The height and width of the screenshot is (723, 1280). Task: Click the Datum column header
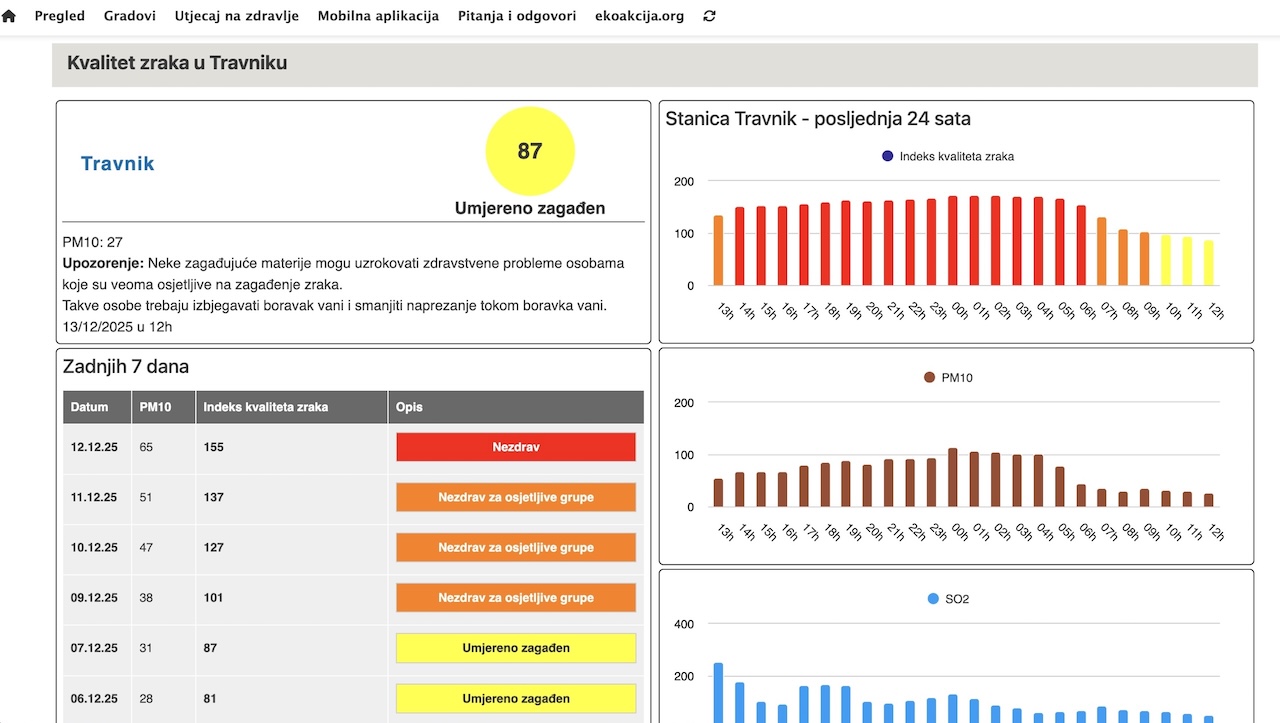(x=97, y=407)
